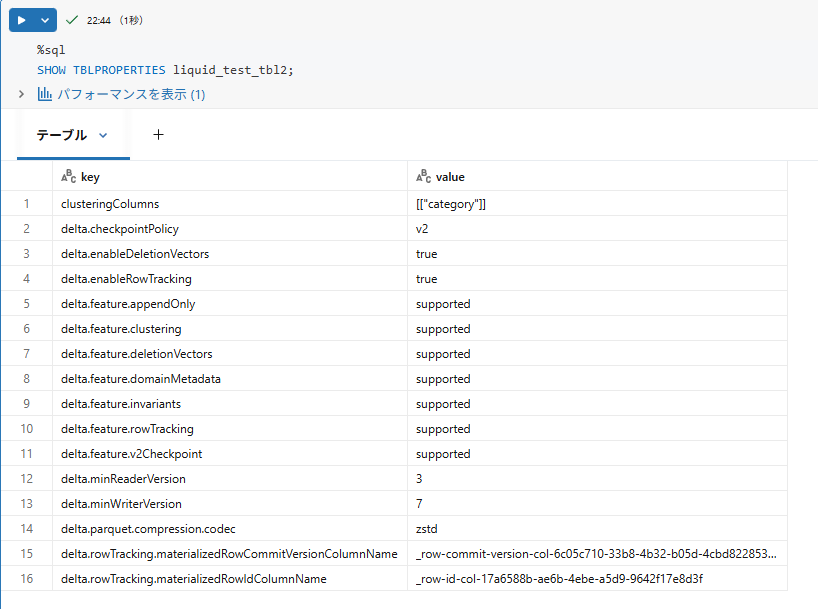Select the delta.minWriterVersion cell

pos(230,504)
